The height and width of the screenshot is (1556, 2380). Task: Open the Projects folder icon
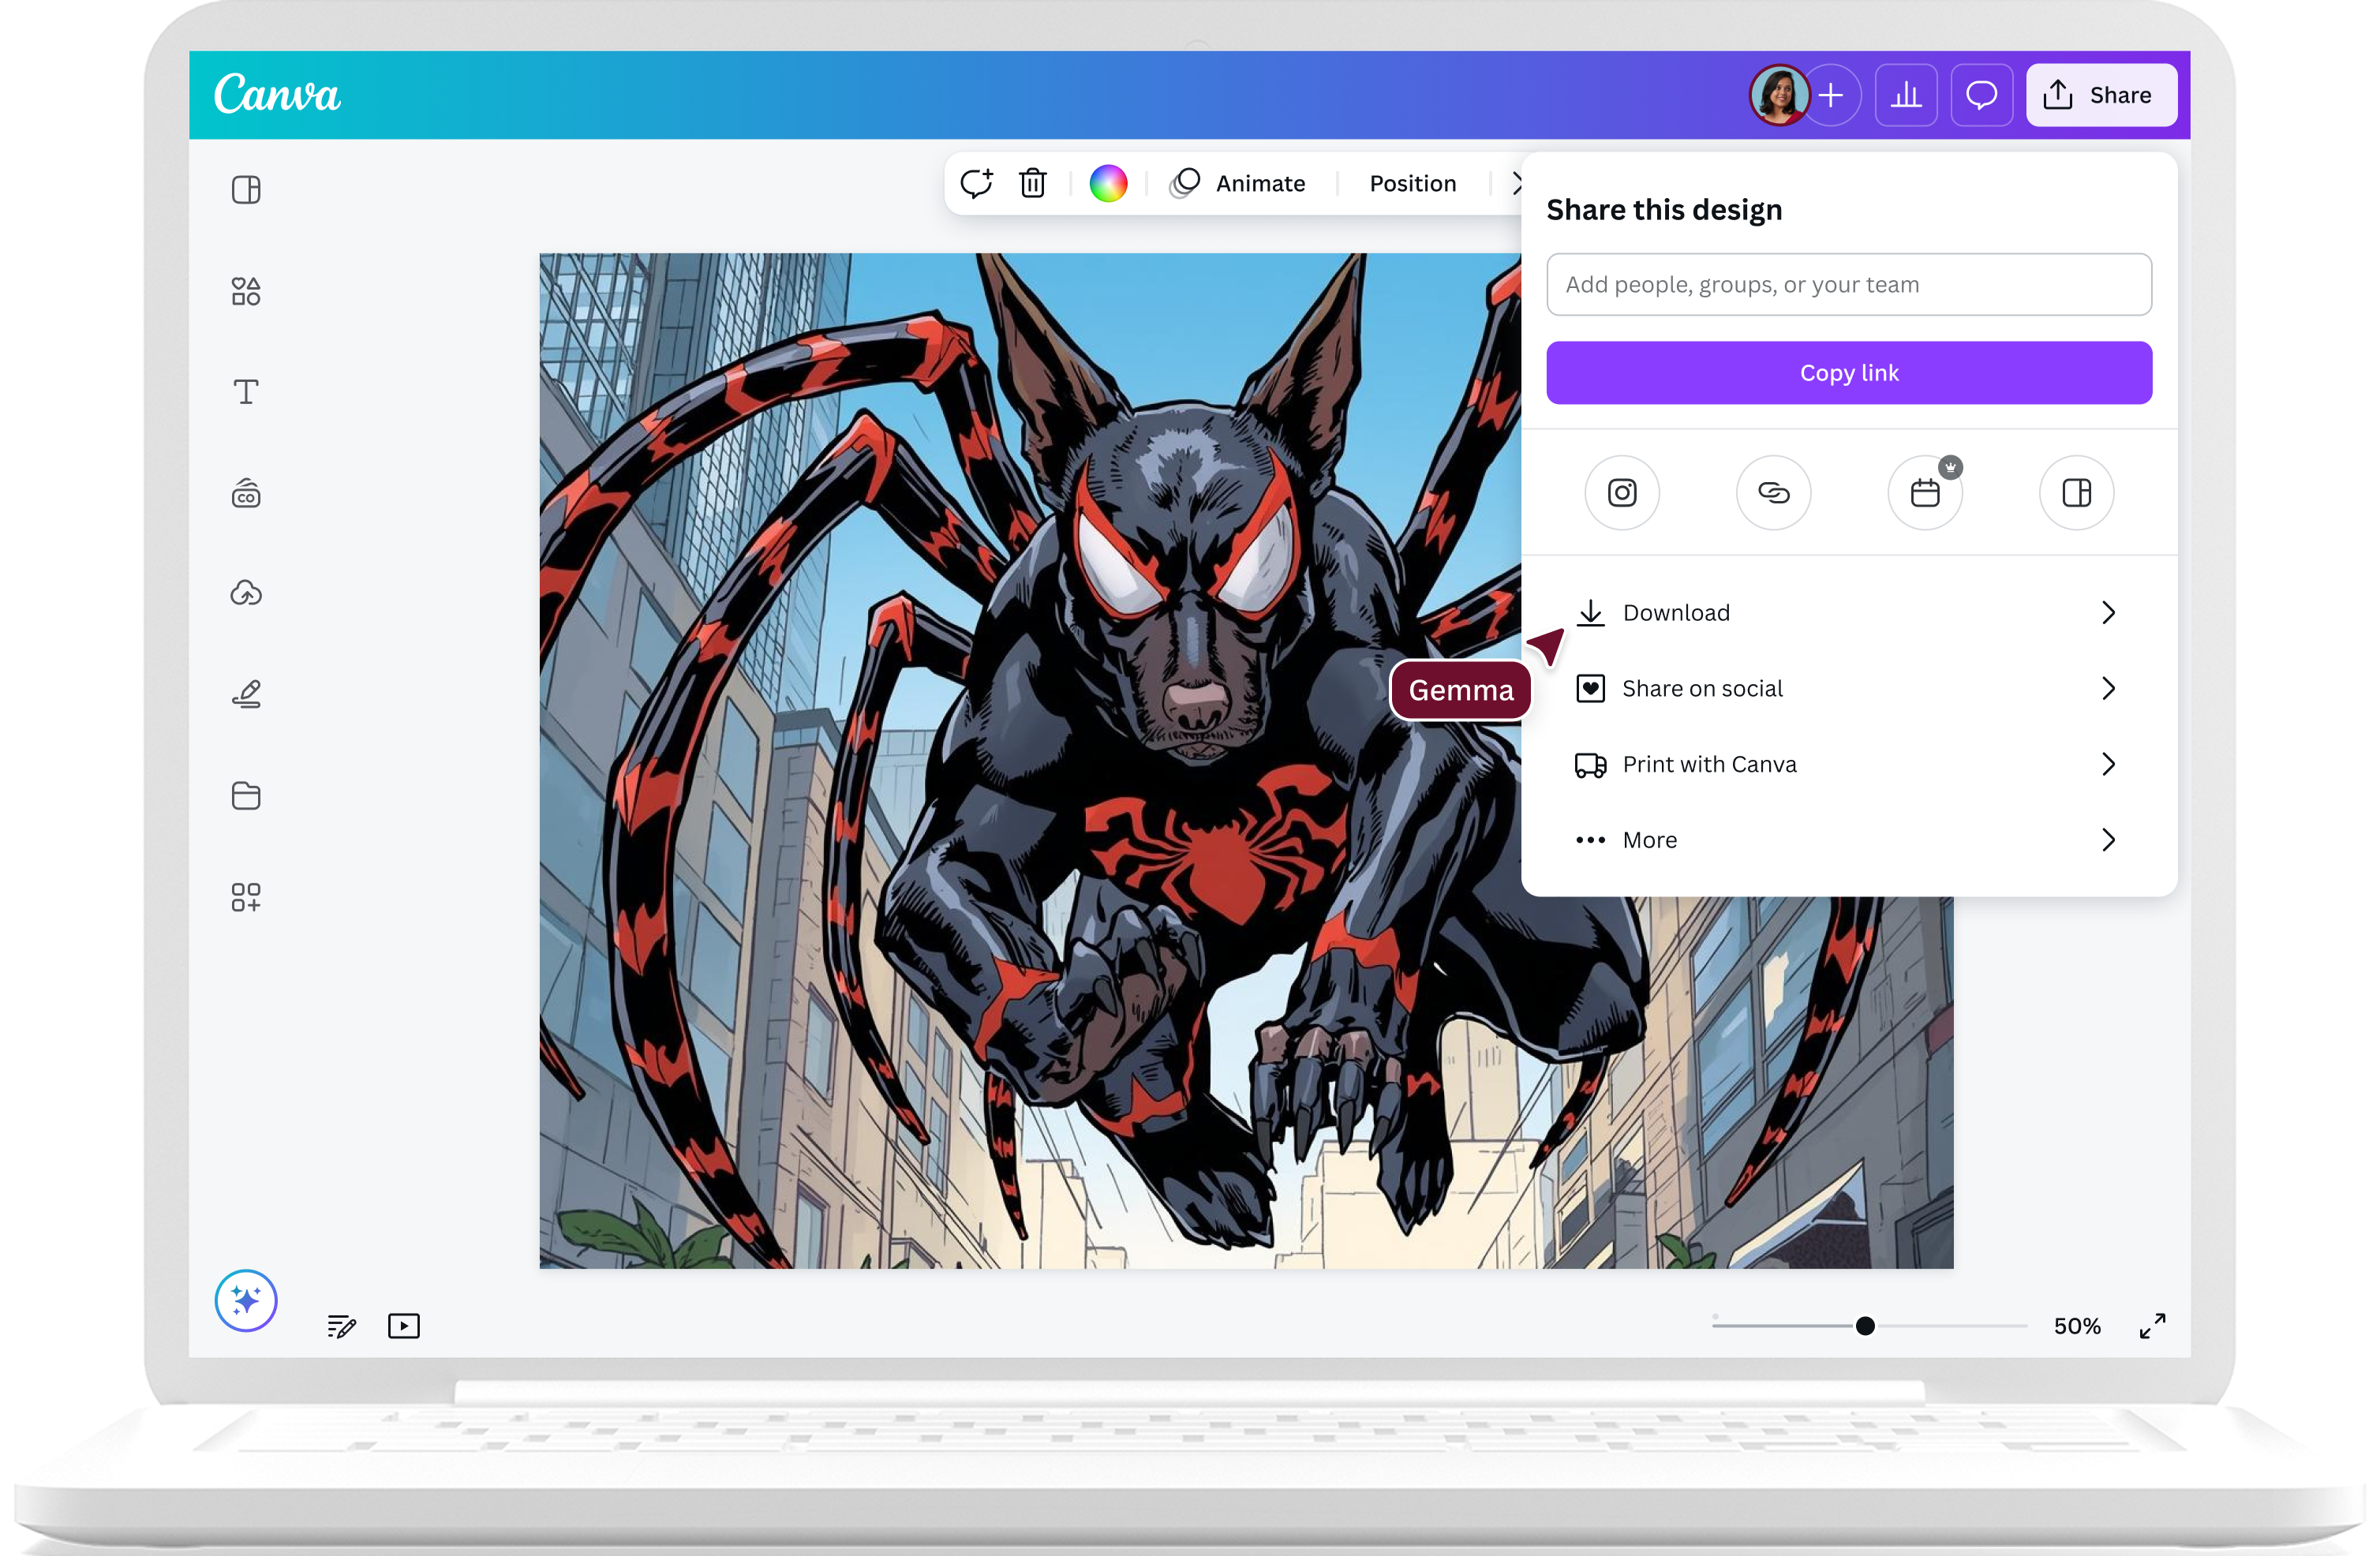[246, 796]
